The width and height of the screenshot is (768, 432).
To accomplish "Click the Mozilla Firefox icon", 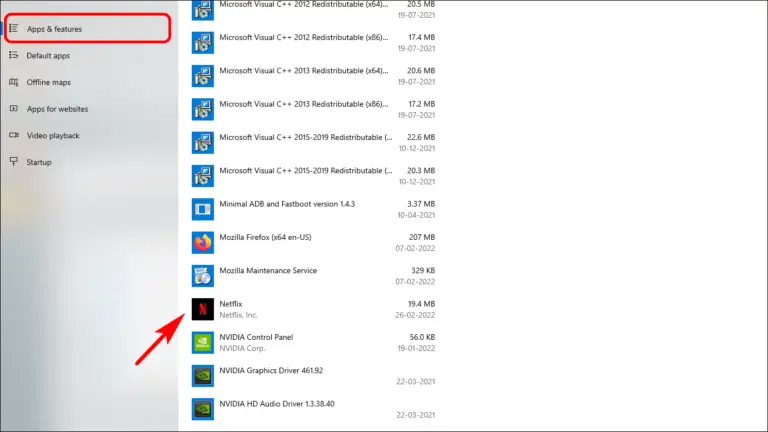I will (x=203, y=243).
